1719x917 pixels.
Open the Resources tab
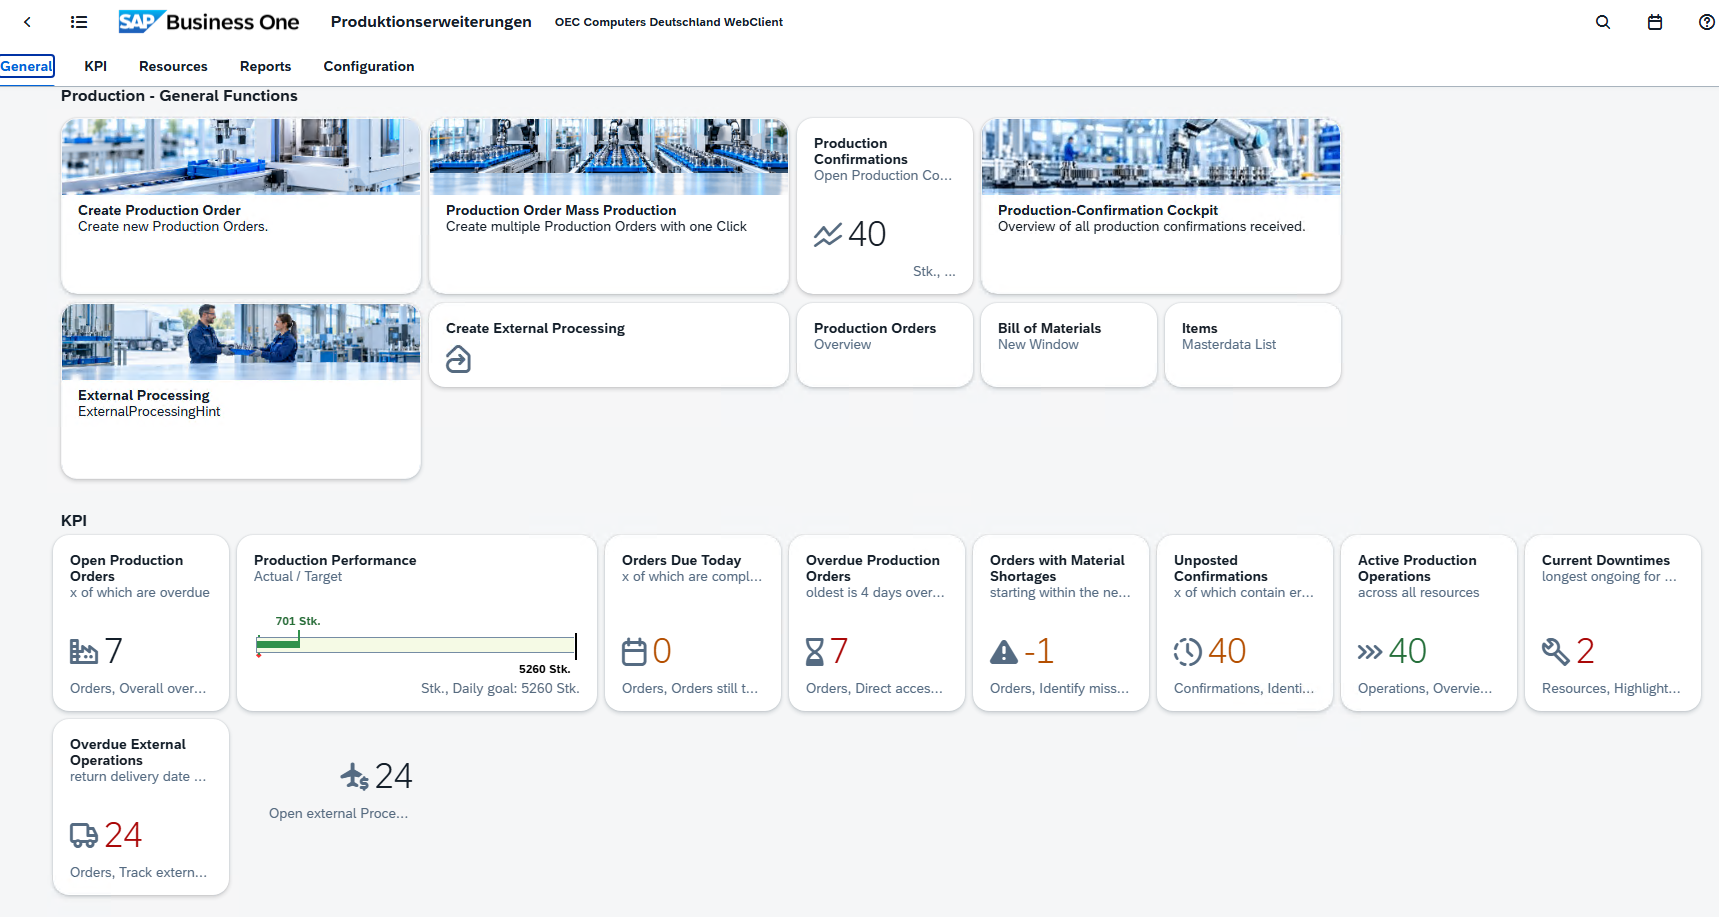[173, 66]
